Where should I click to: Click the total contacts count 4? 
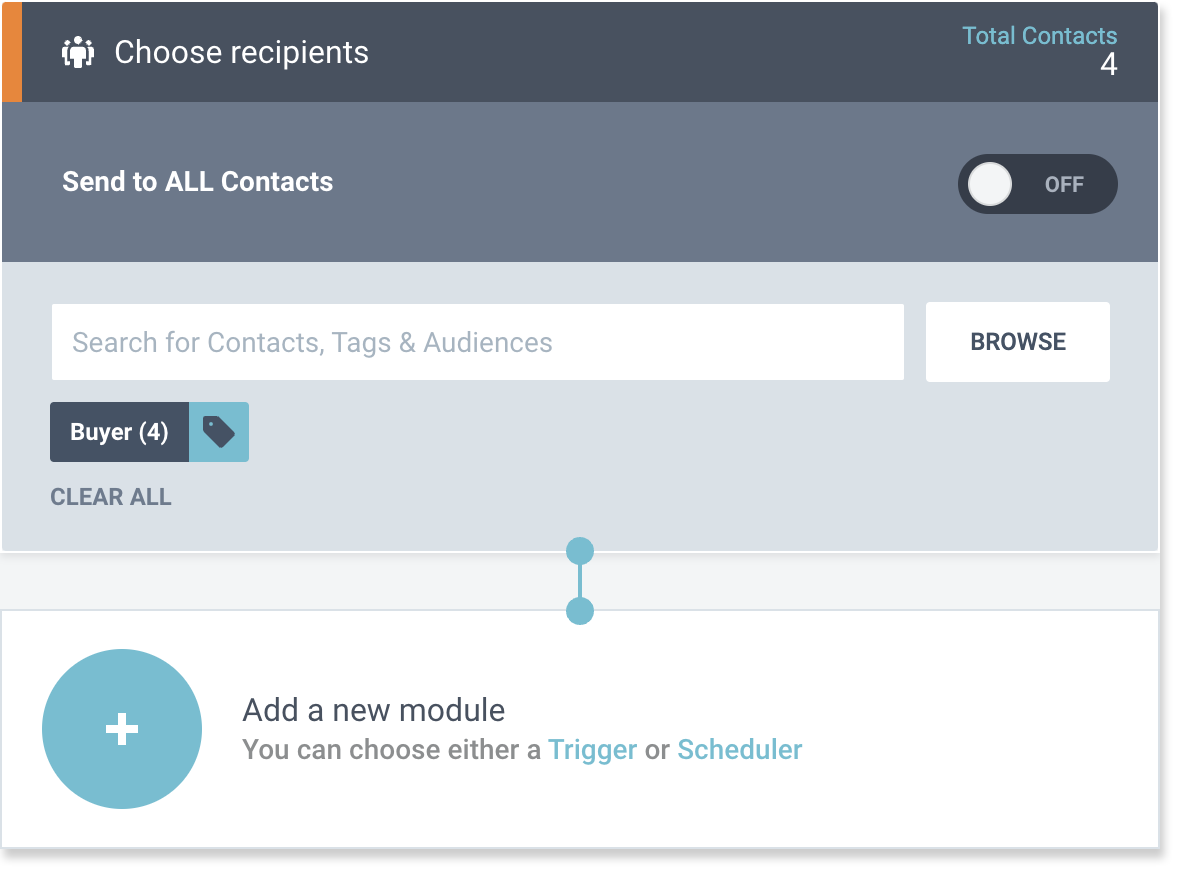1109,64
